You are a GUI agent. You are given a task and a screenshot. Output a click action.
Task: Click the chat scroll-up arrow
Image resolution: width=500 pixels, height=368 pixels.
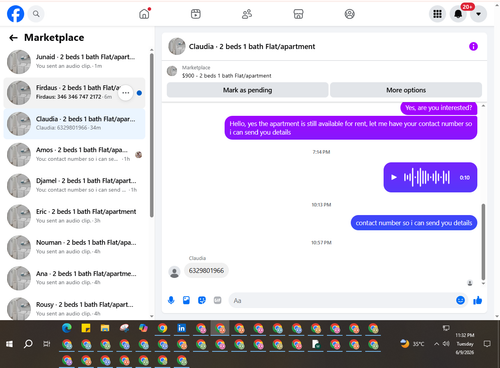tap(483, 106)
